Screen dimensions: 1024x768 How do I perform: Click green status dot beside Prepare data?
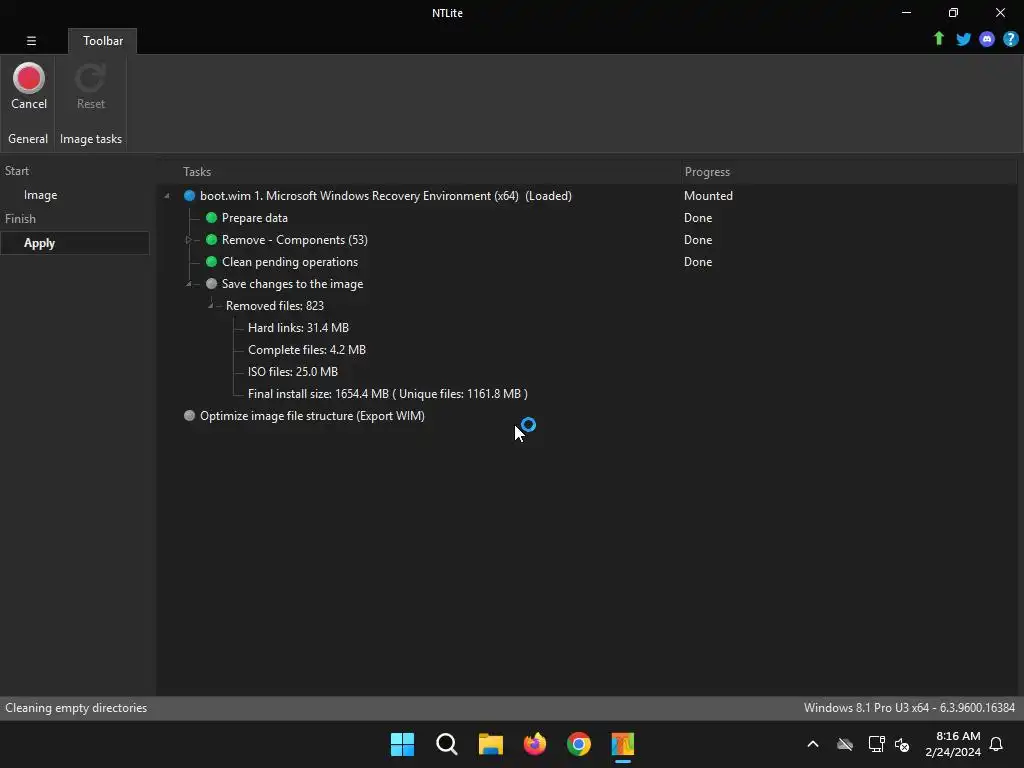point(211,217)
